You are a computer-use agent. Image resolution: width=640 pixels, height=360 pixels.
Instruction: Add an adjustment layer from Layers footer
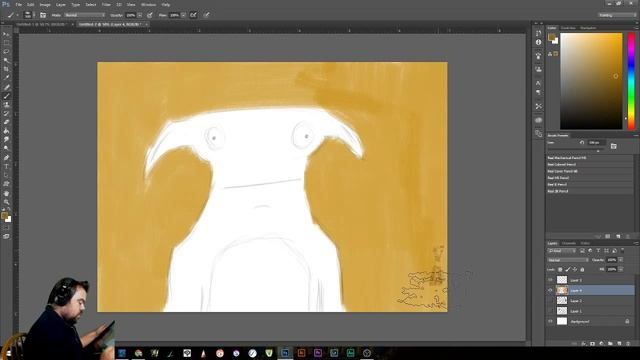point(601,344)
